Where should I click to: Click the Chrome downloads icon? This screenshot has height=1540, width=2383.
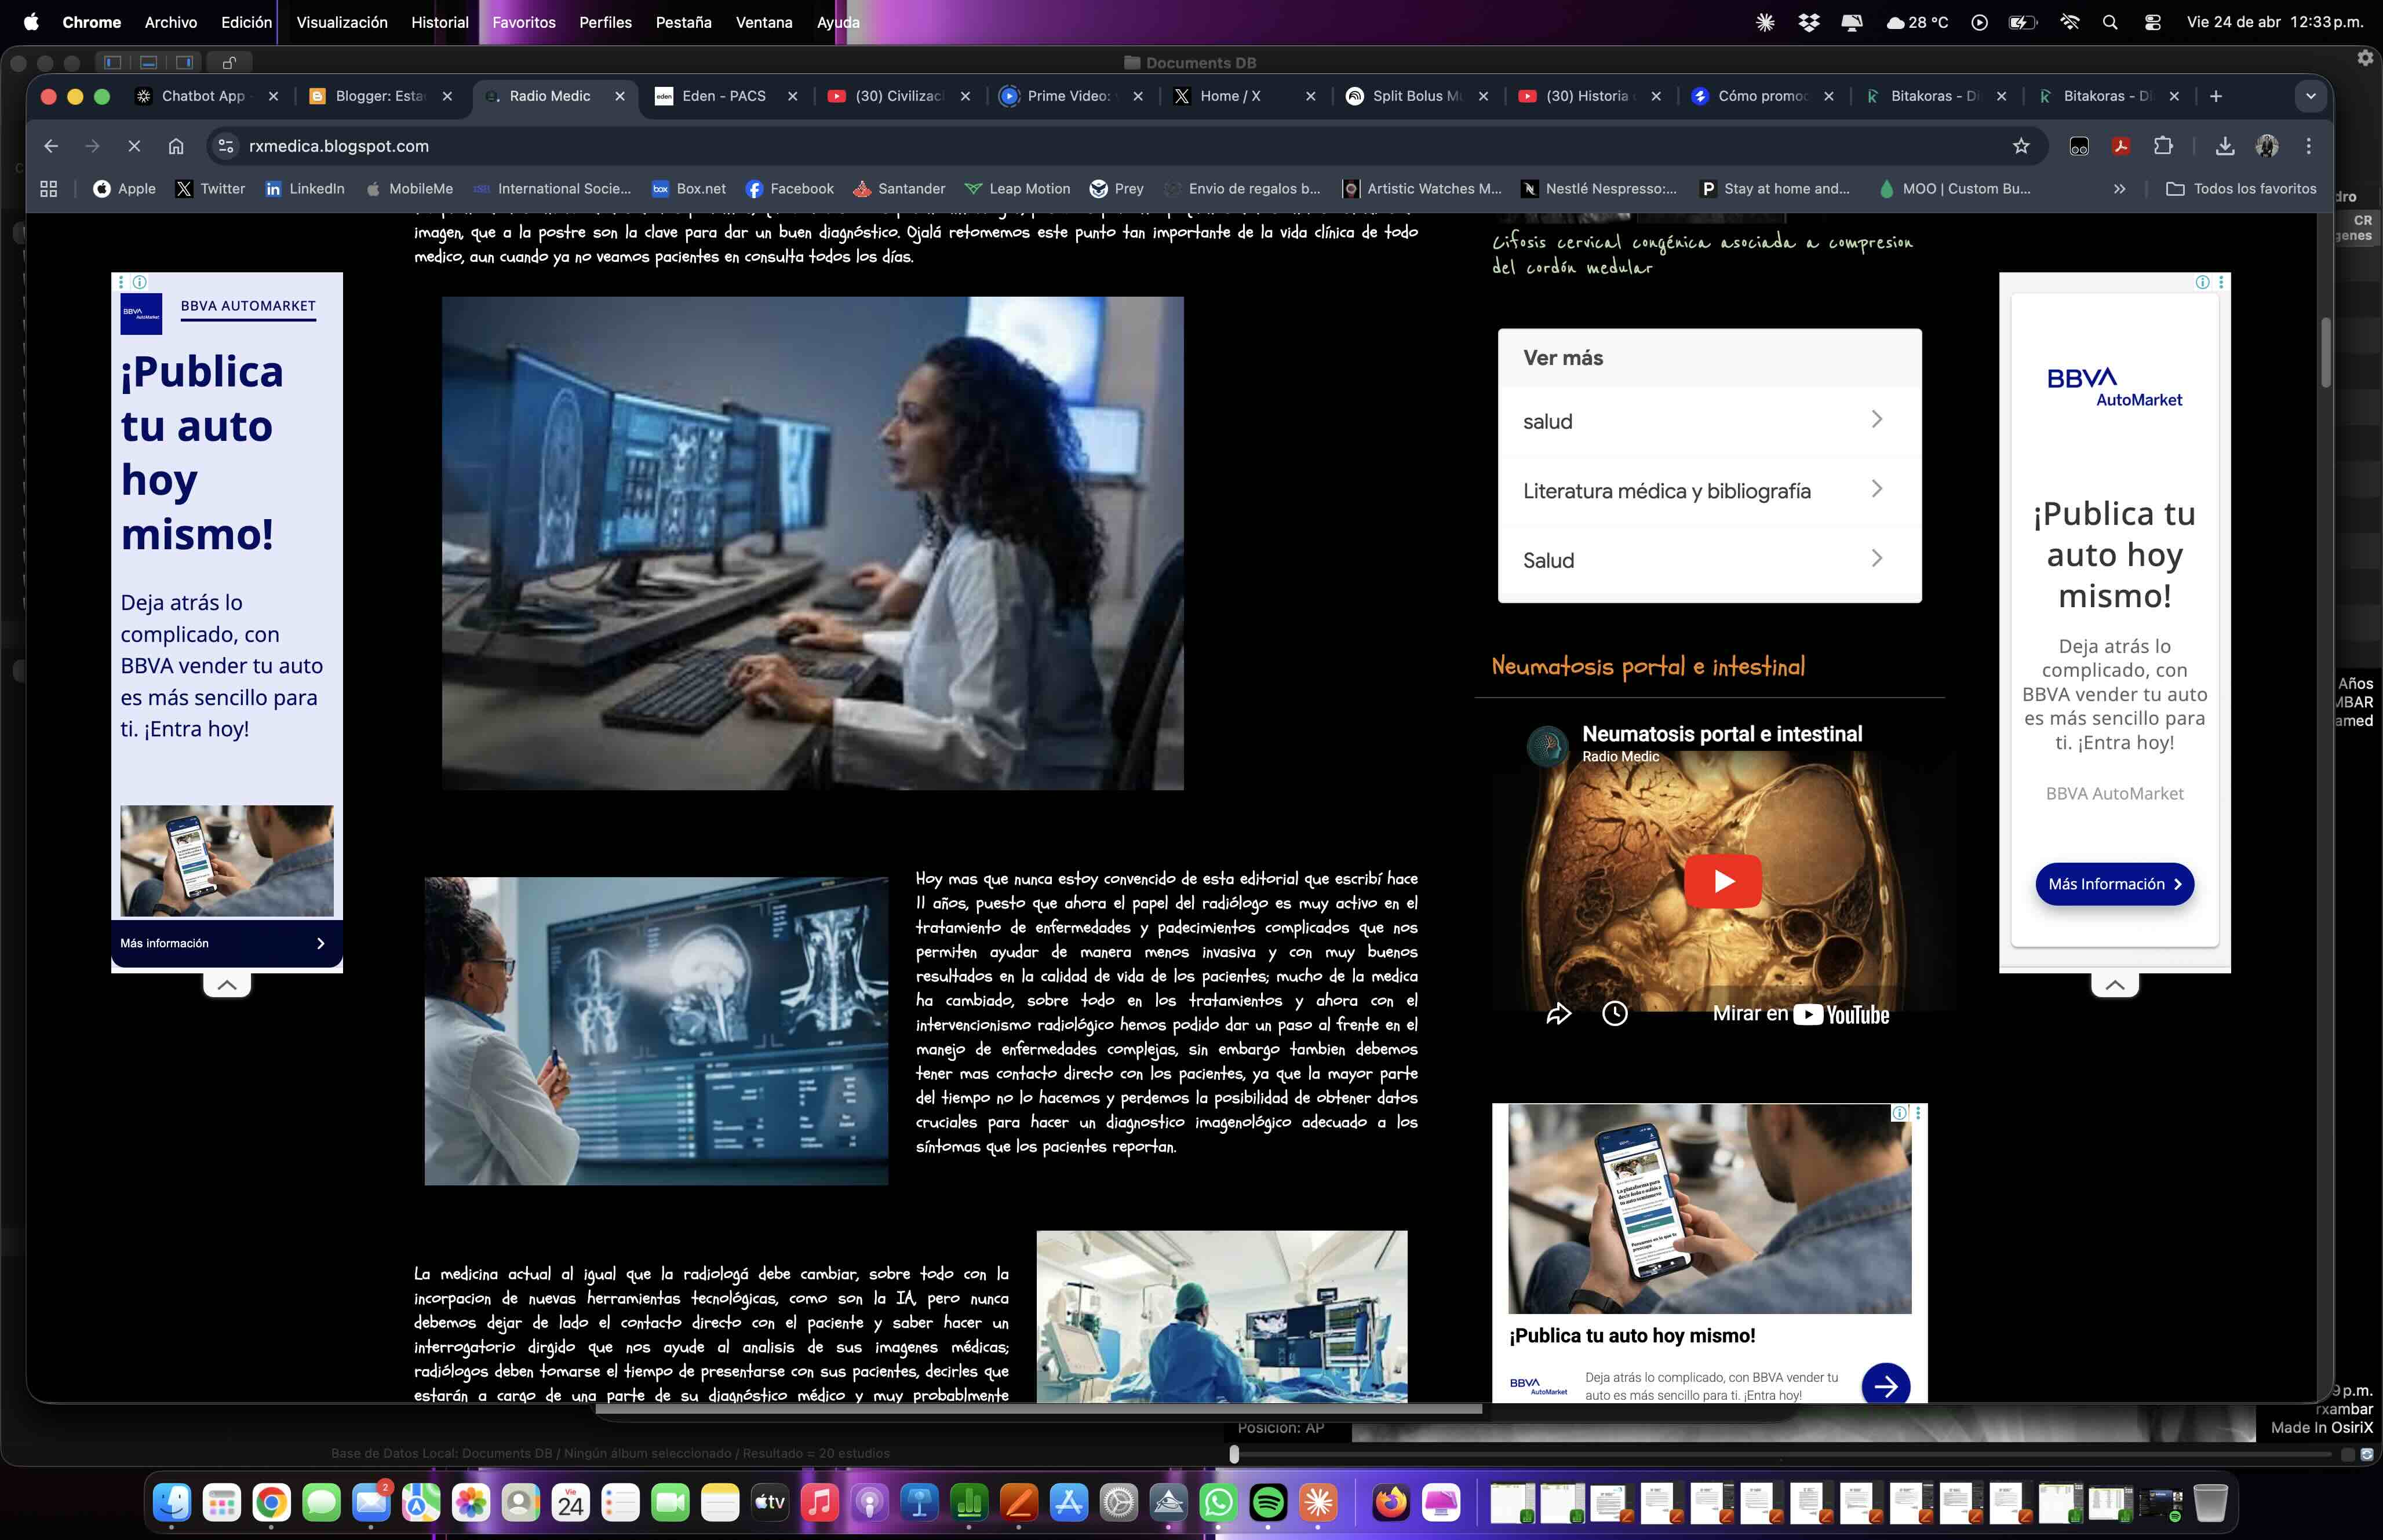pyautogui.click(x=2224, y=146)
